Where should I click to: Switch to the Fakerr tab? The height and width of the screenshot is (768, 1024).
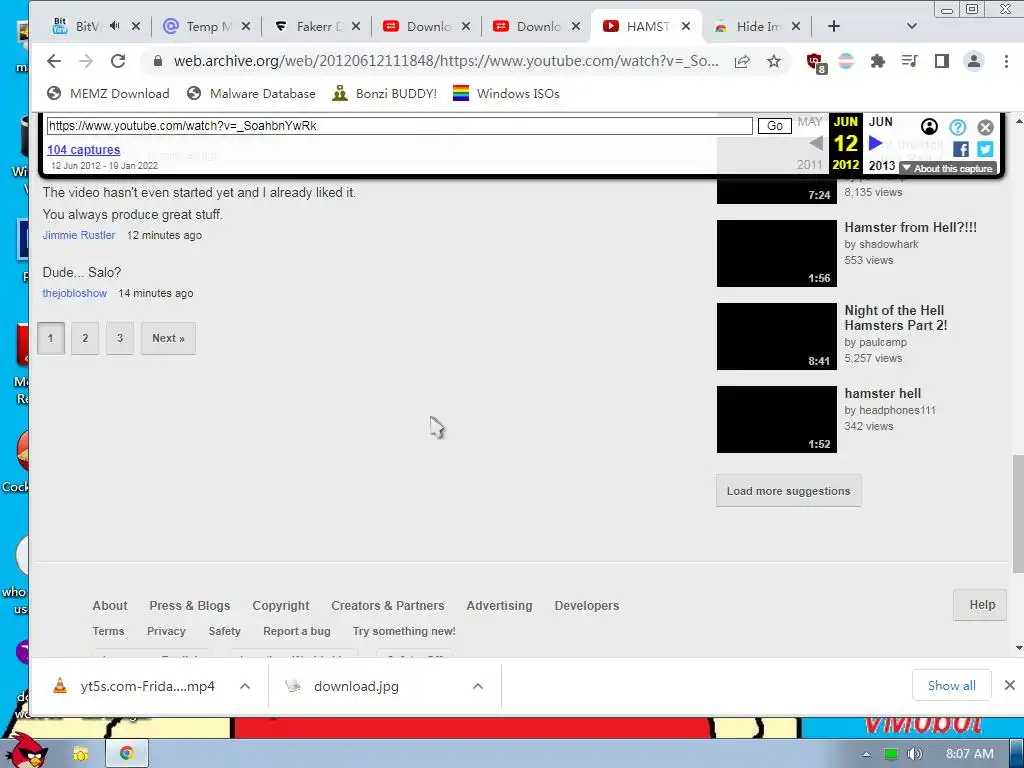(318, 26)
